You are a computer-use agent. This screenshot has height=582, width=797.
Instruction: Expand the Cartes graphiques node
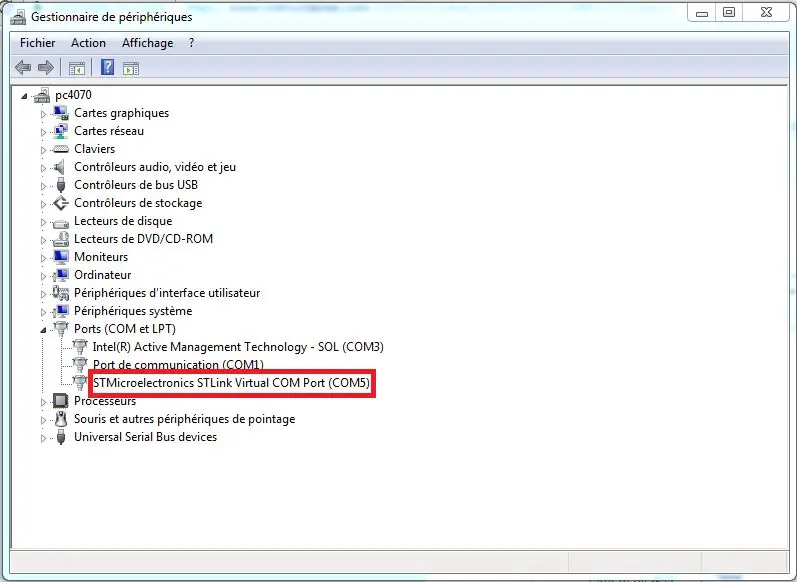coord(43,114)
